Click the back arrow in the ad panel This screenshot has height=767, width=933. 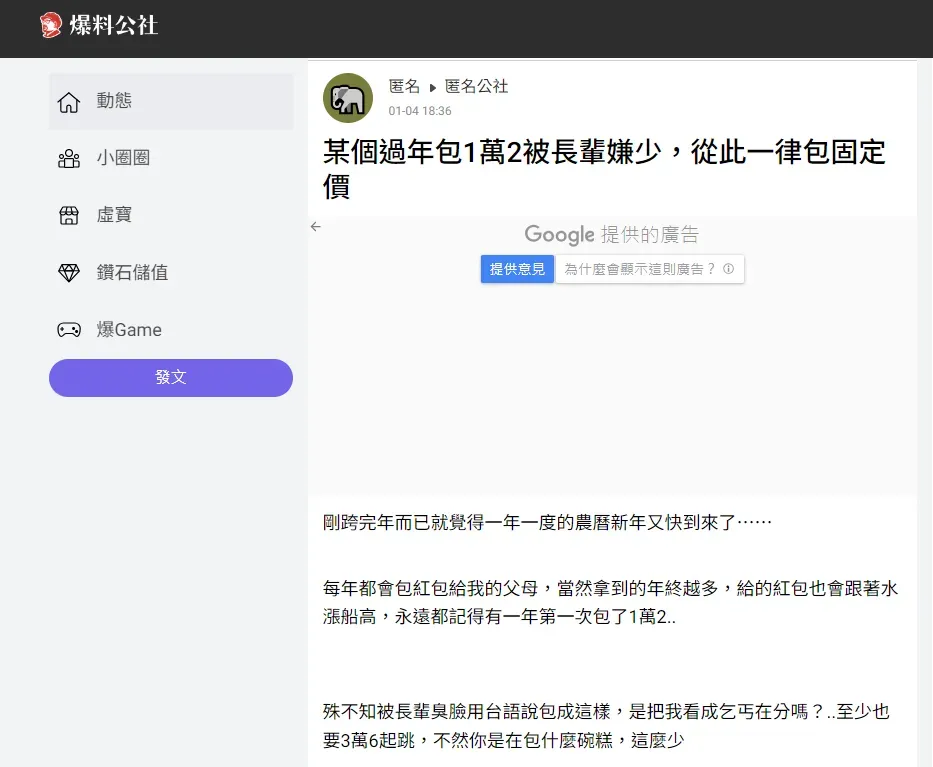coord(315,226)
